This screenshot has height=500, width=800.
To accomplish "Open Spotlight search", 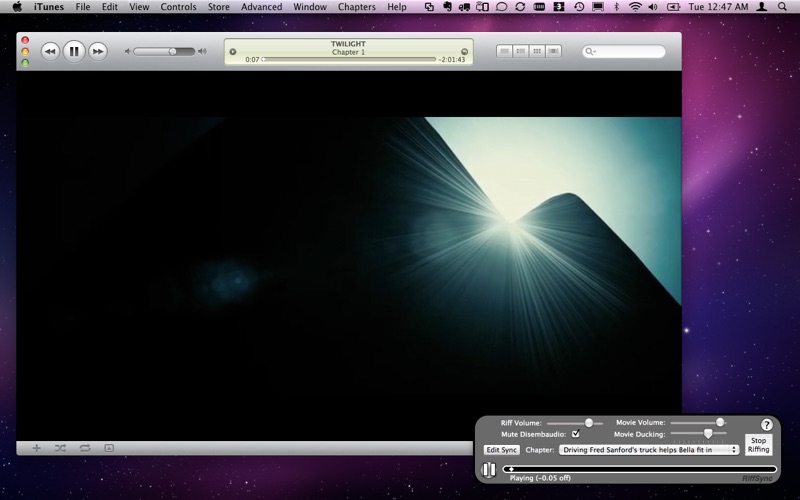I will (x=782, y=7).
